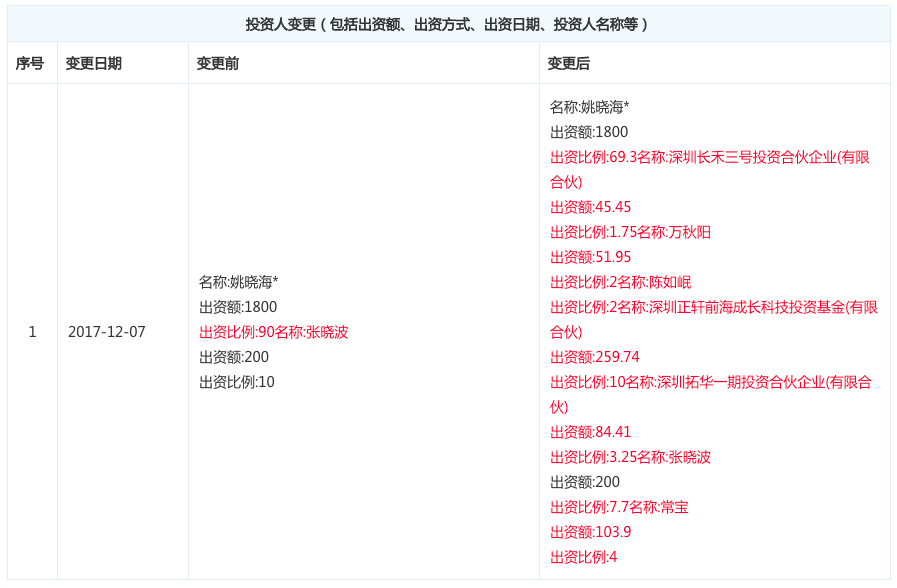
Task: Click 出资比例:1.75名称:万秋阳 entry
Action: (630, 232)
